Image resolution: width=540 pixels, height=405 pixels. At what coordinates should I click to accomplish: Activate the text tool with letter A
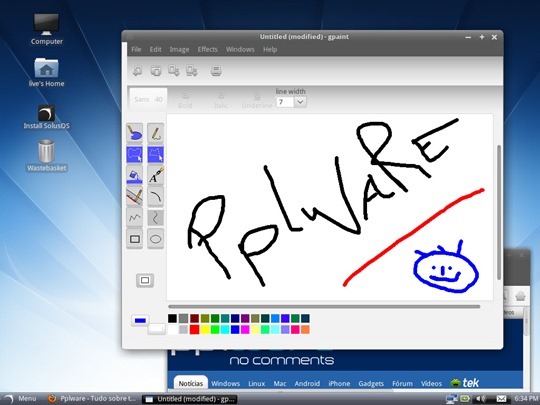pyautogui.click(x=156, y=175)
